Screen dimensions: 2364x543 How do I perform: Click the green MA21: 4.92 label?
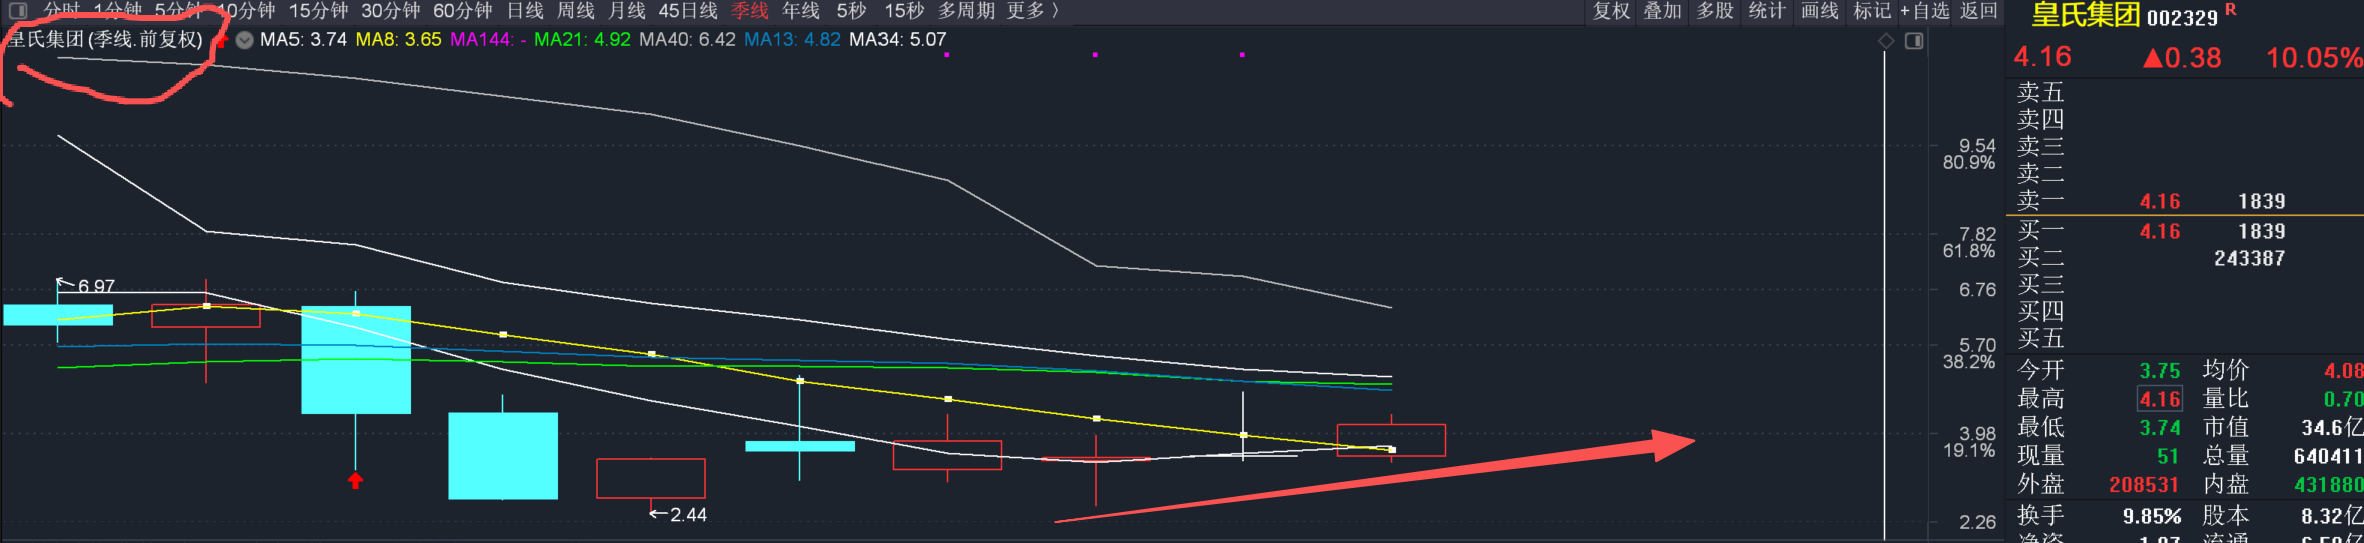582,40
